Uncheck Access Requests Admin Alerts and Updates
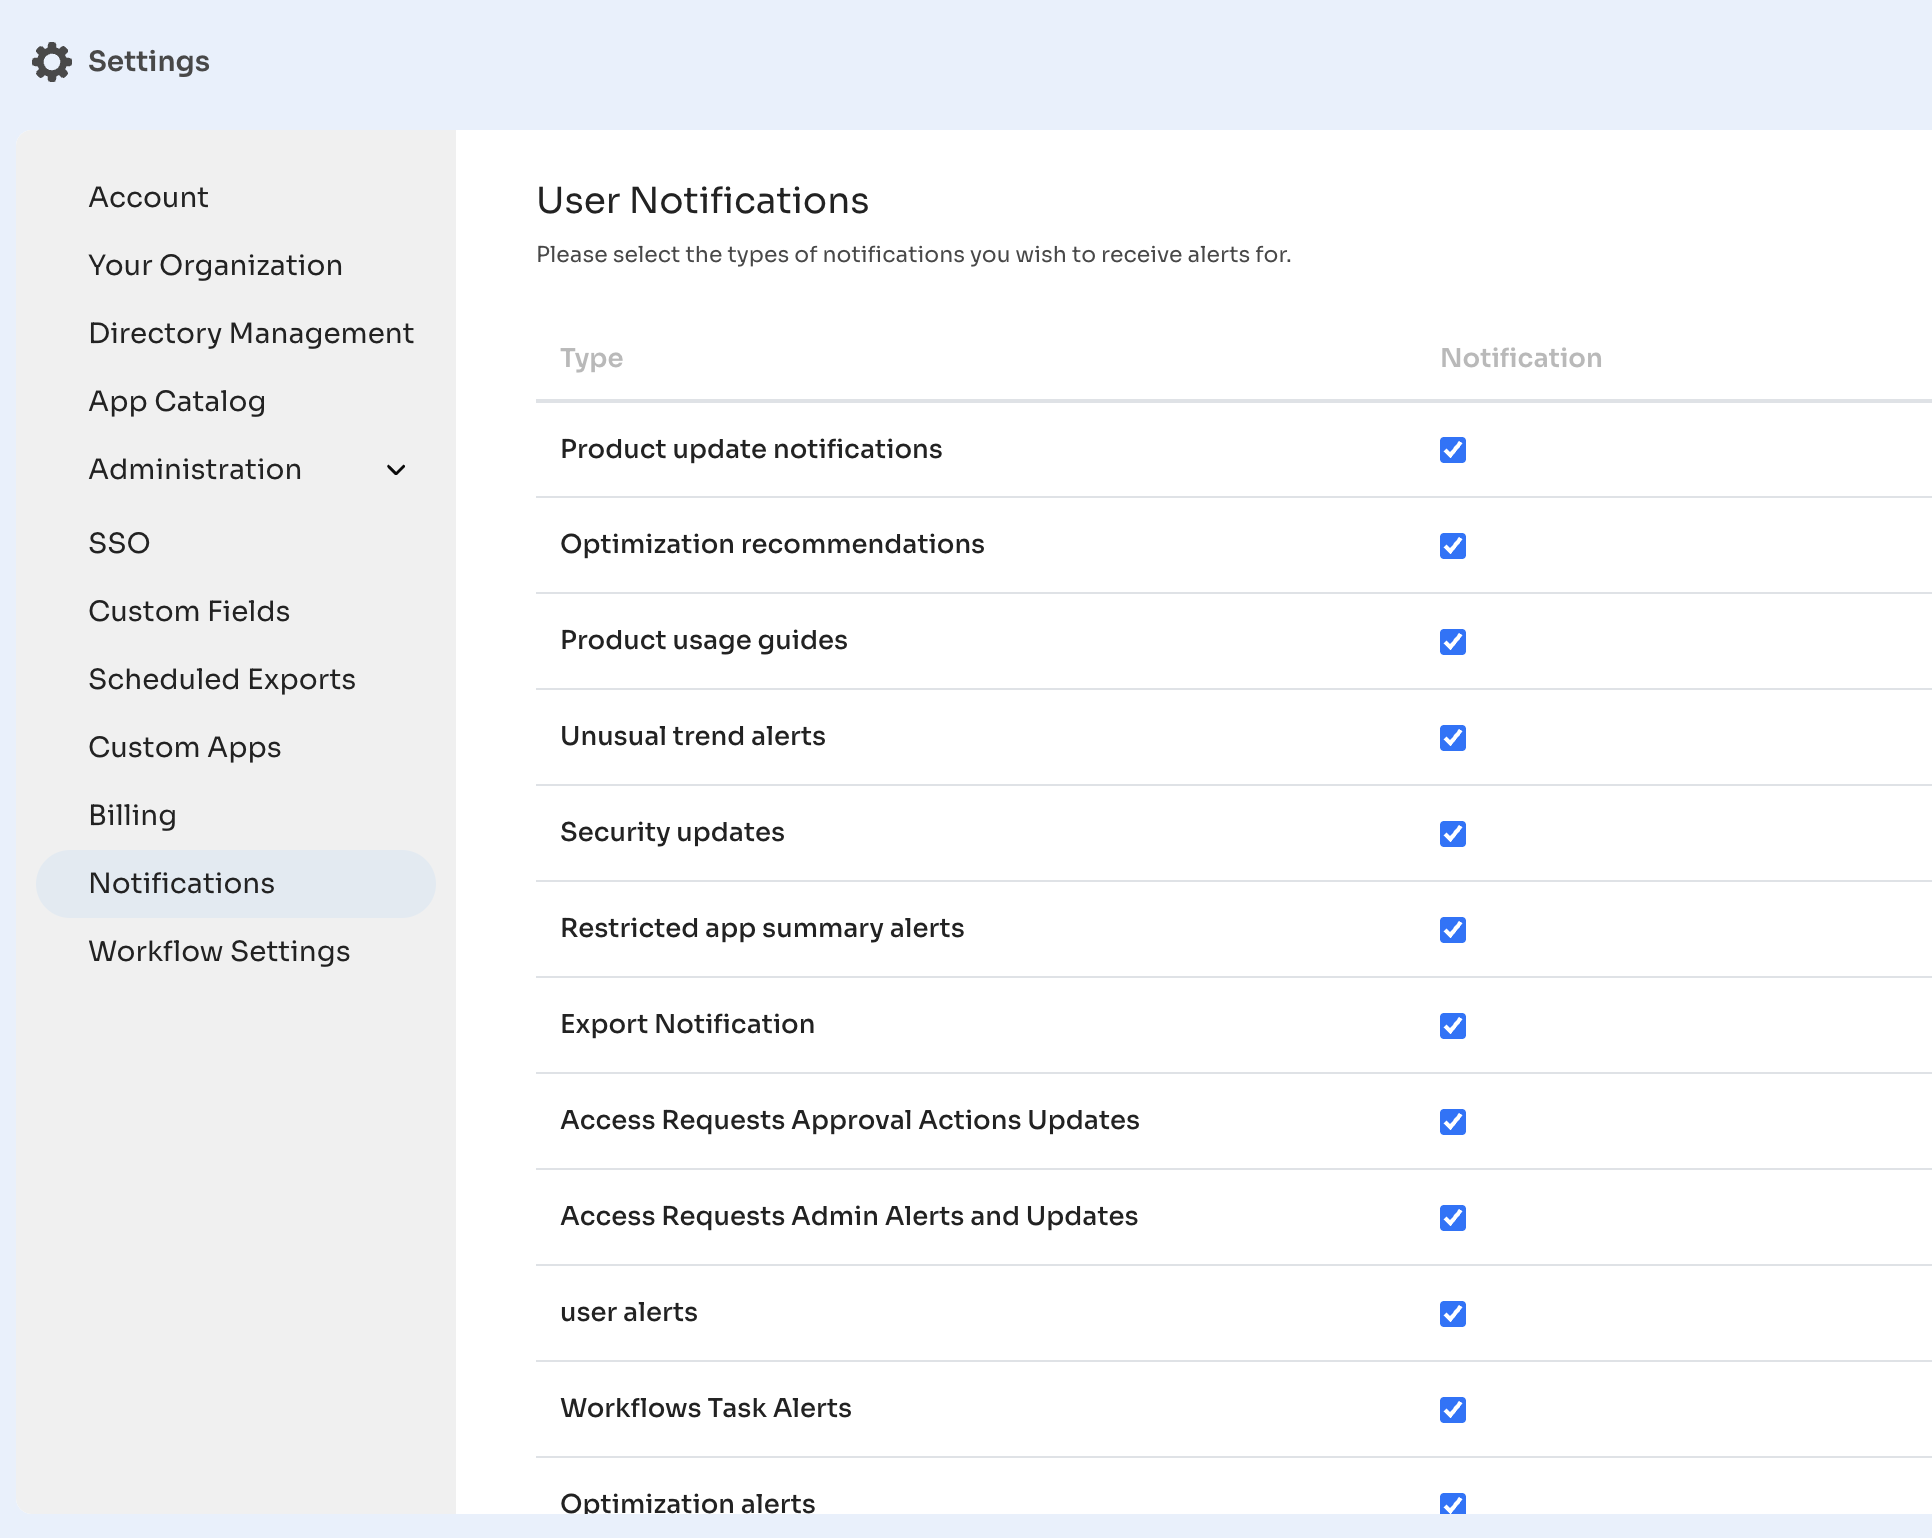Screen dimensions: 1932x1538 (1453, 1218)
